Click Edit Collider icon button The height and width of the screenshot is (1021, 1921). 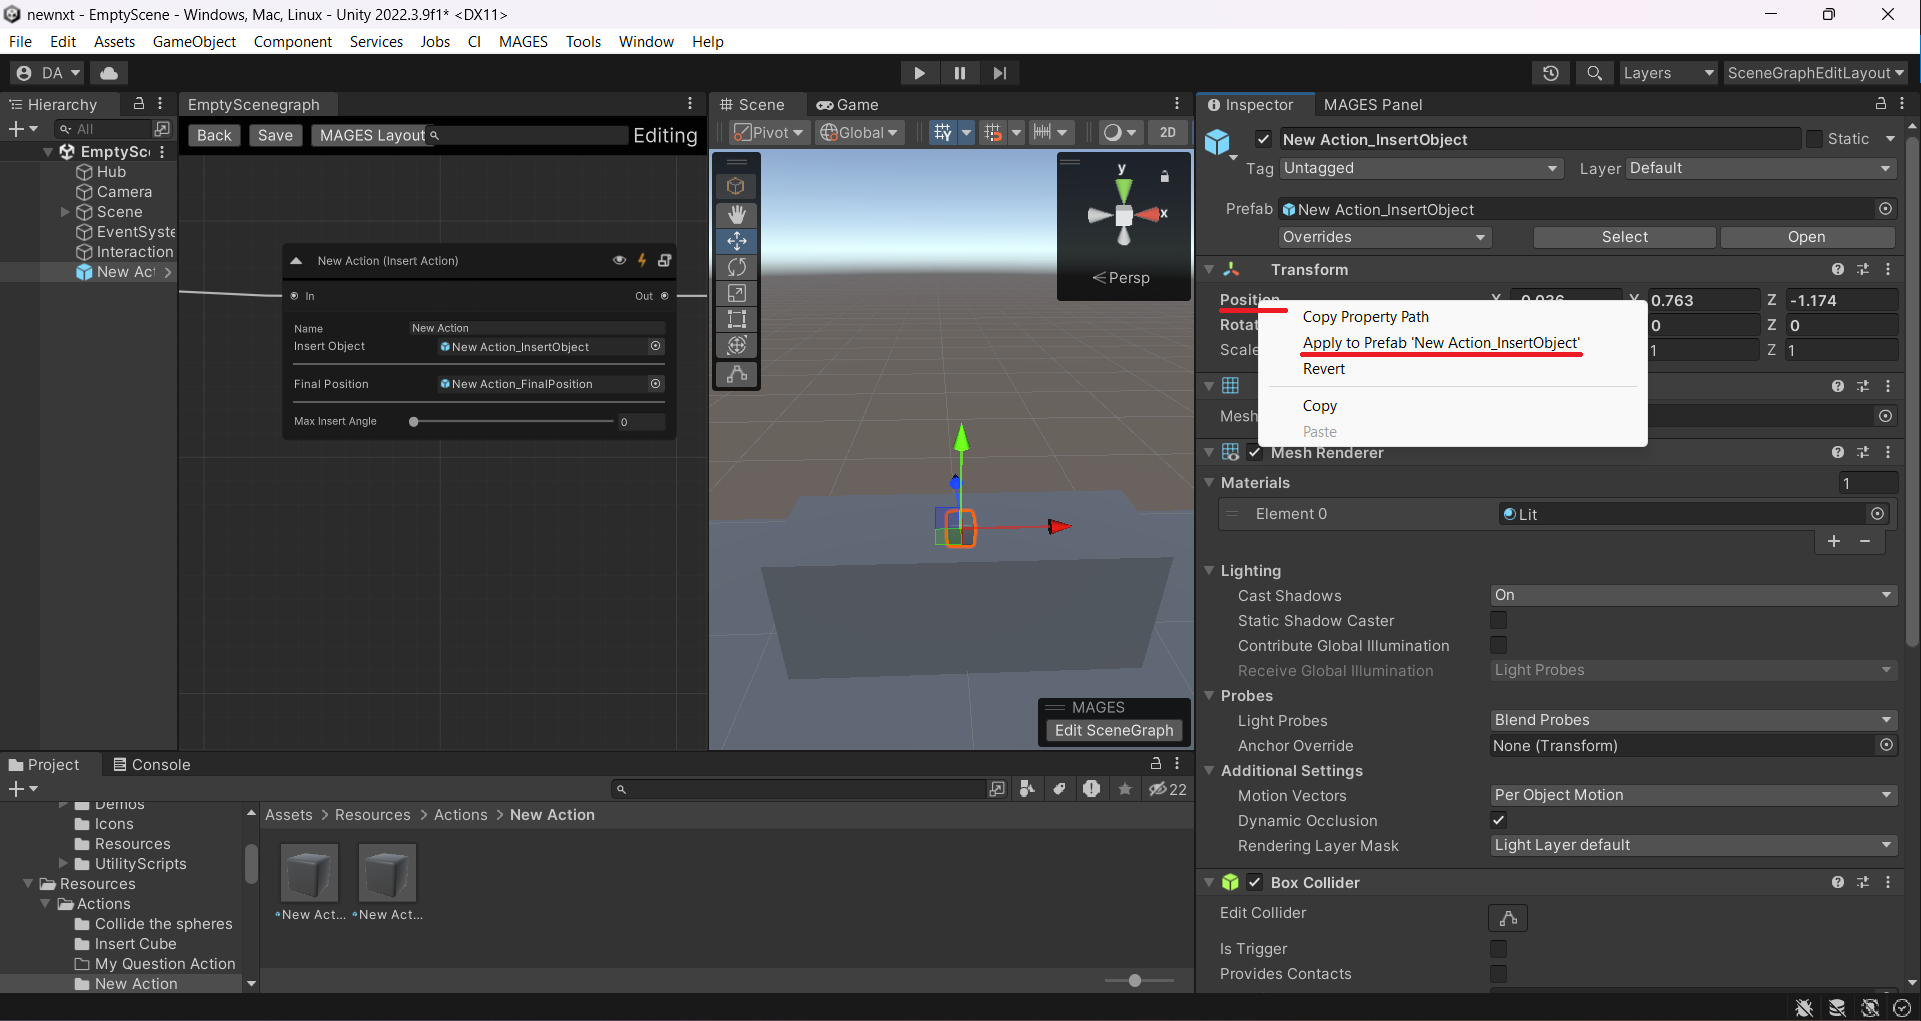coord(1508,918)
